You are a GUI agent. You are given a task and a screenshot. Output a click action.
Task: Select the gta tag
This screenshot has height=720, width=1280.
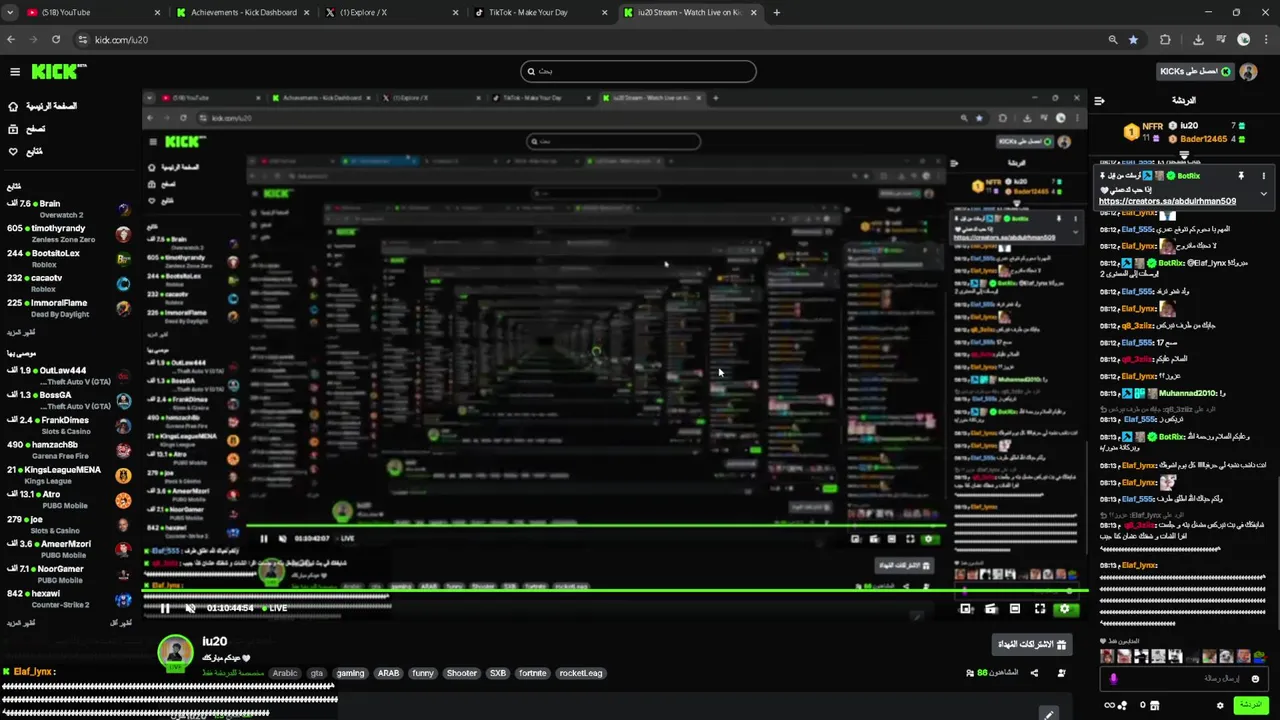click(x=317, y=673)
